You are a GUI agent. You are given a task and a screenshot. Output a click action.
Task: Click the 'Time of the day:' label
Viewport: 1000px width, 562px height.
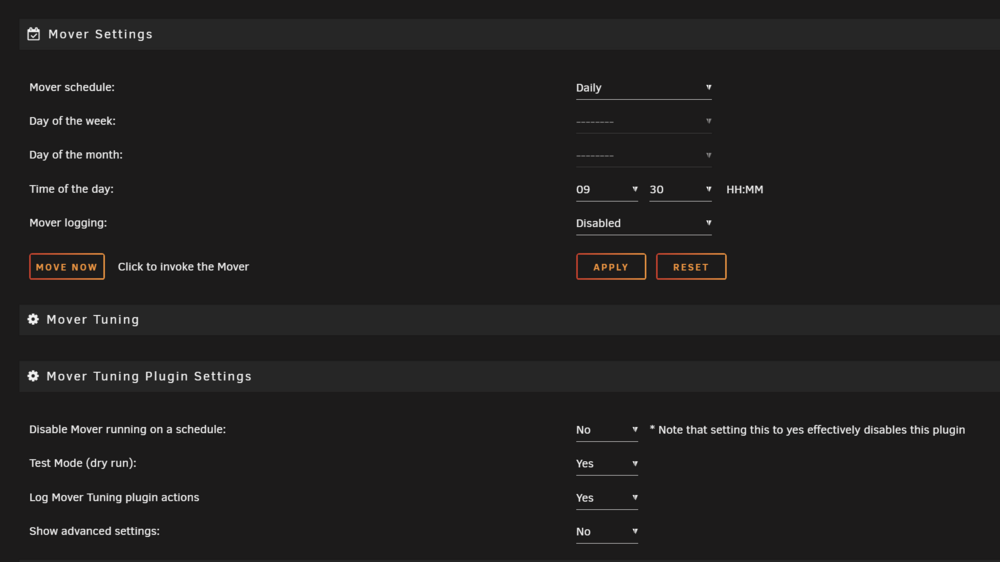click(x=71, y=189)
